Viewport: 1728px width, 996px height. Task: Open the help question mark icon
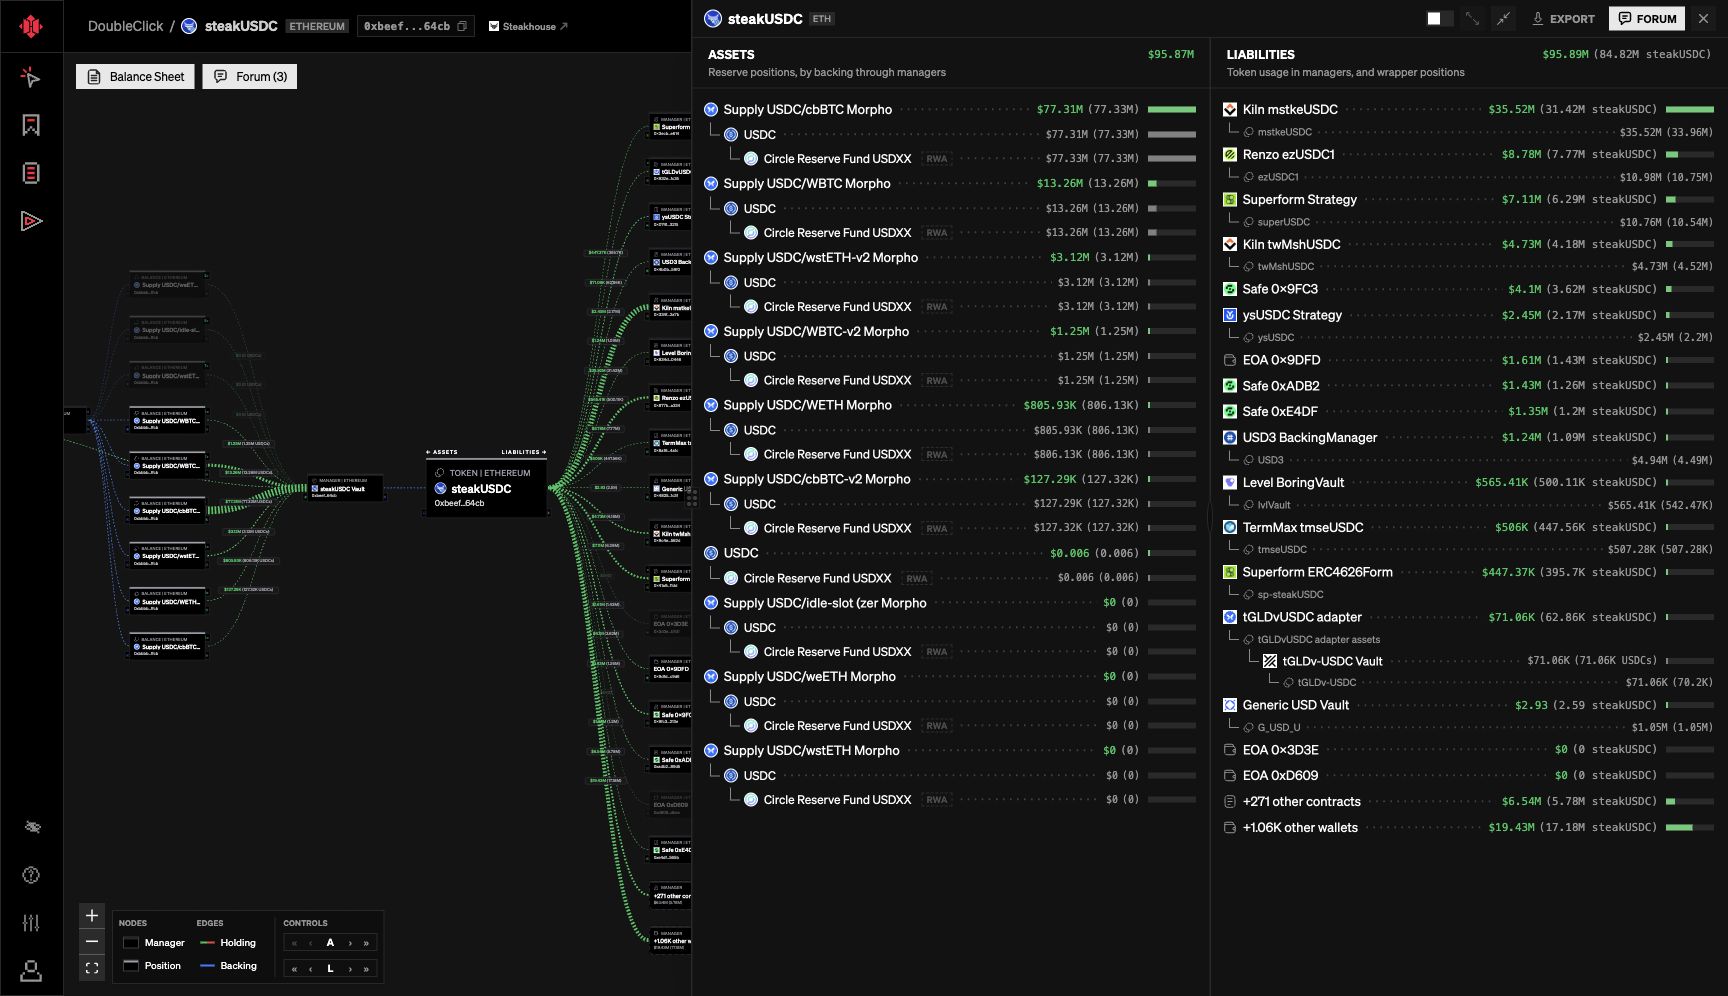(x=31, y=875)
